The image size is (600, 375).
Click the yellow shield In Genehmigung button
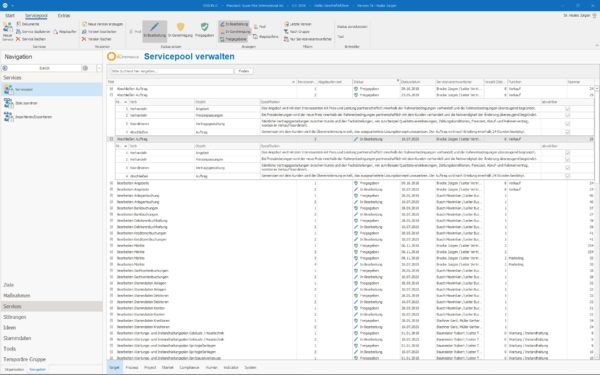coord(180,30)
